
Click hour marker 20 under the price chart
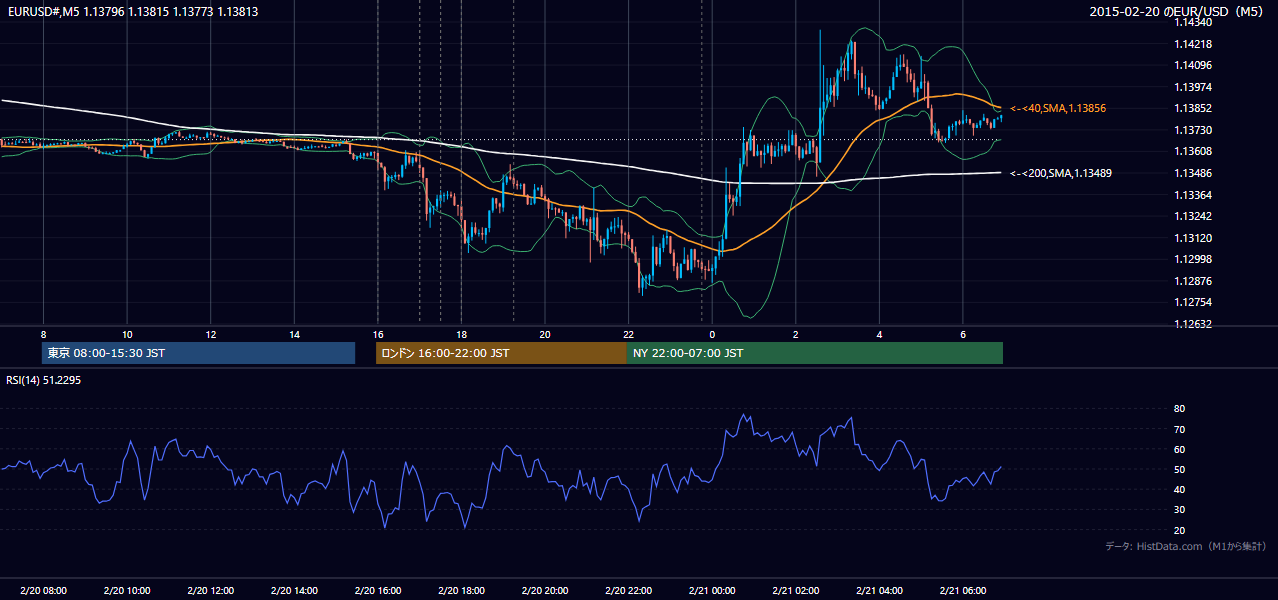(x=544, y=334)
